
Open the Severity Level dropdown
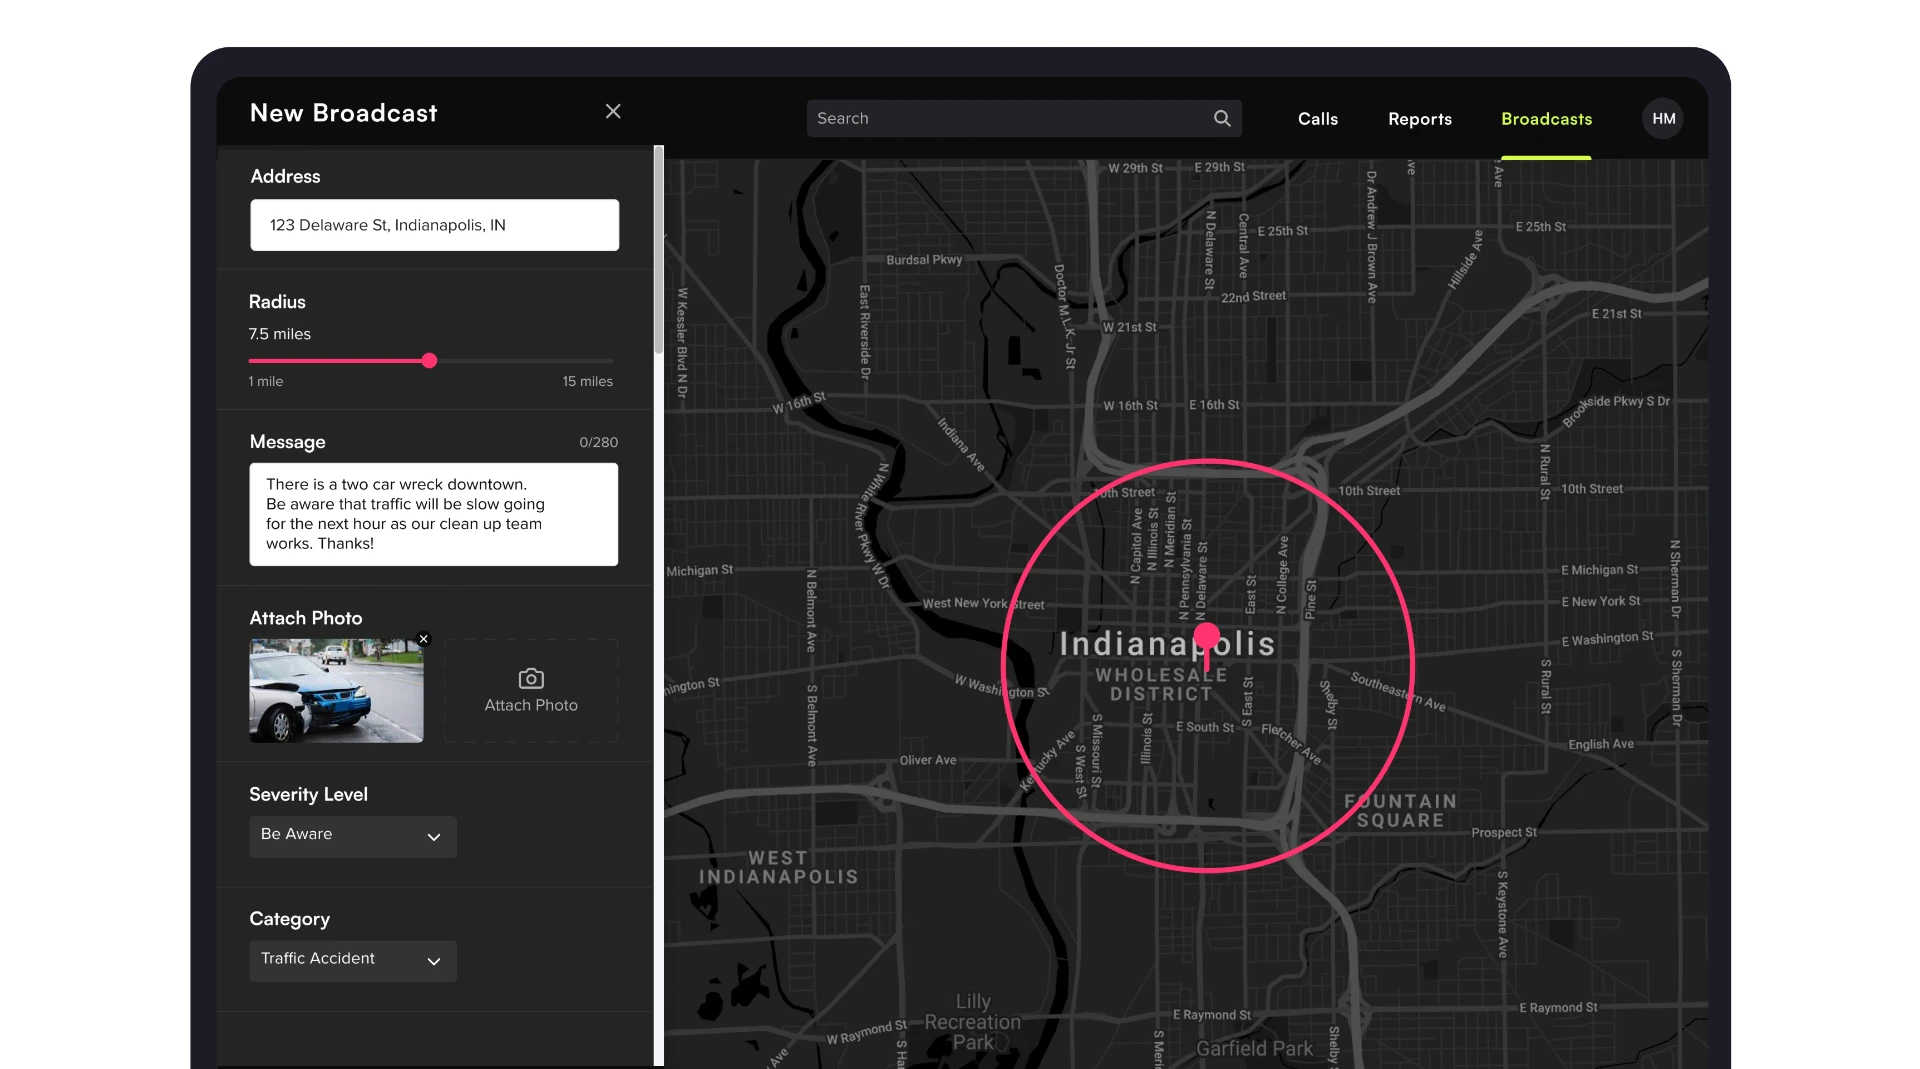point(352,836)
